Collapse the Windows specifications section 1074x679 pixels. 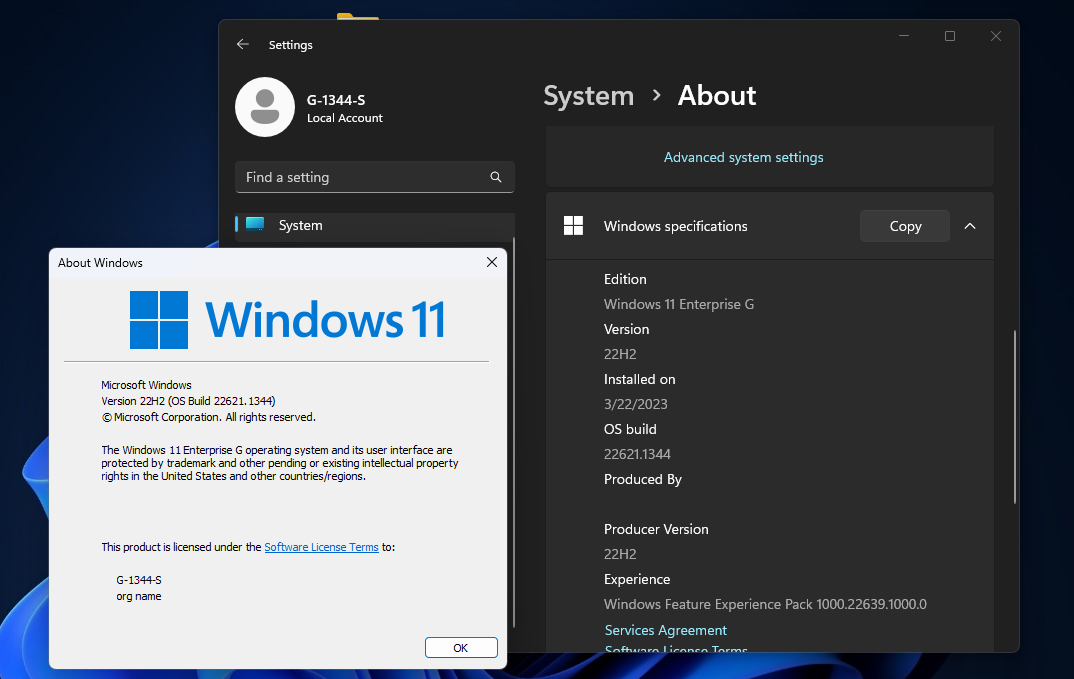(x=970, y=226)
